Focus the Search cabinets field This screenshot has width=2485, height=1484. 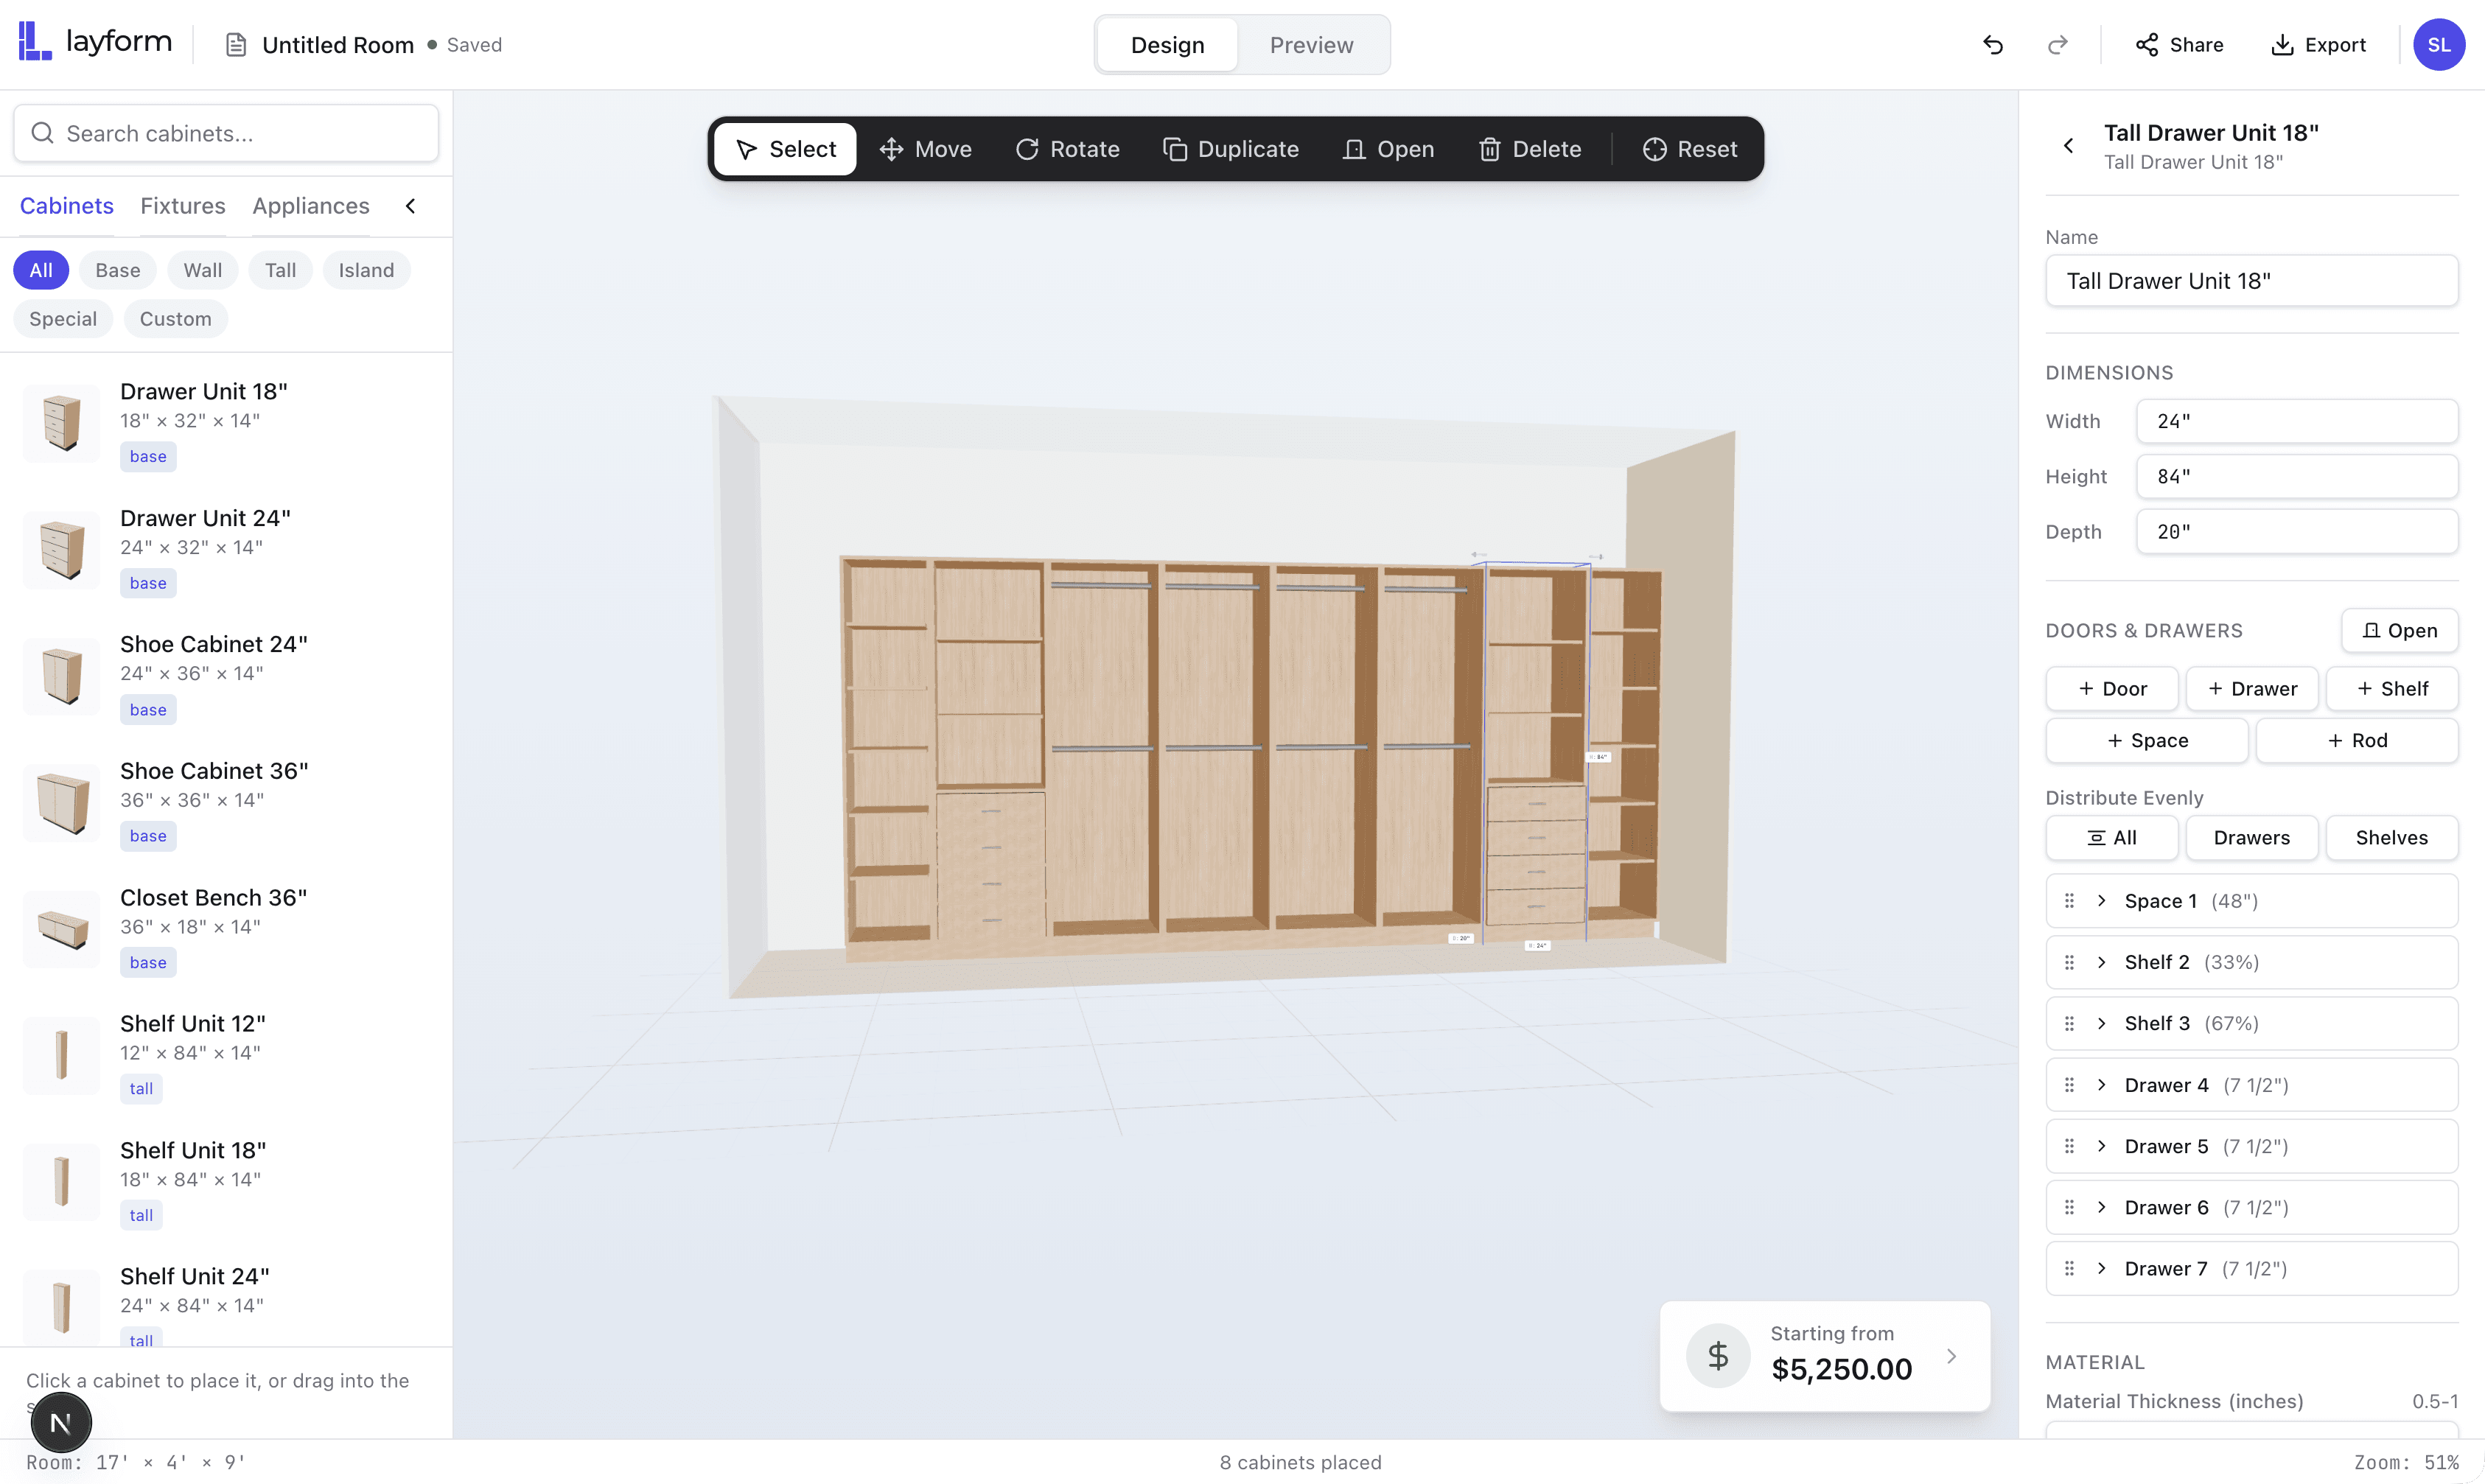coord(226,133)
